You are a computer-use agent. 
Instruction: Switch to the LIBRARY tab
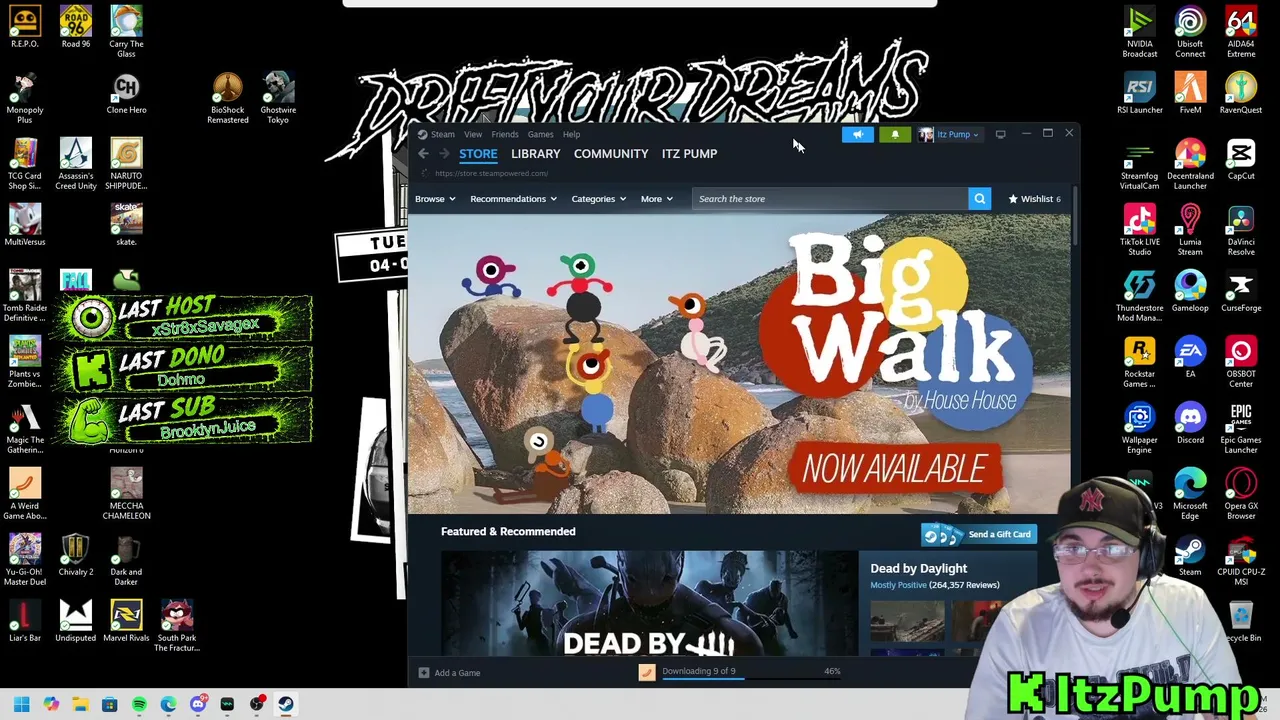(x=536, y=154)
